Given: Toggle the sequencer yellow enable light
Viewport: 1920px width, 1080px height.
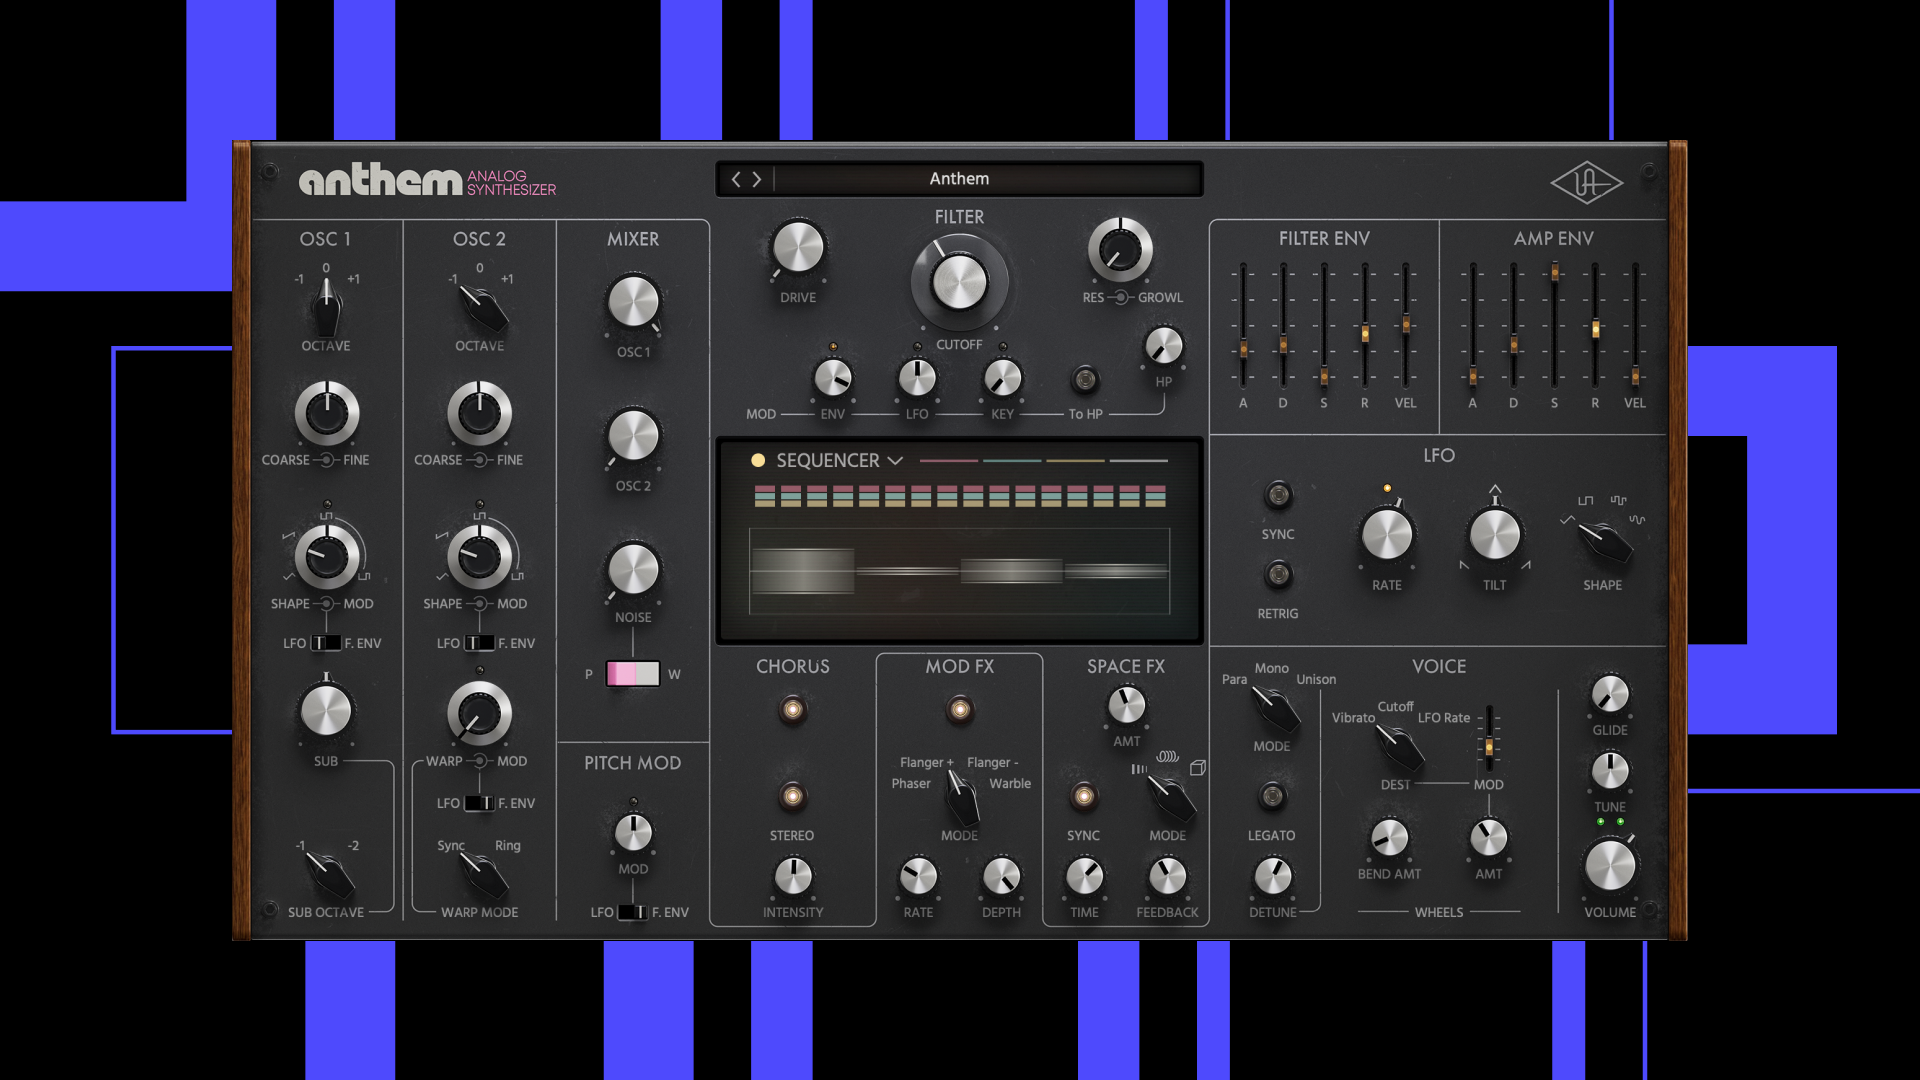Looking at the screenshot, I should [758, 460].
